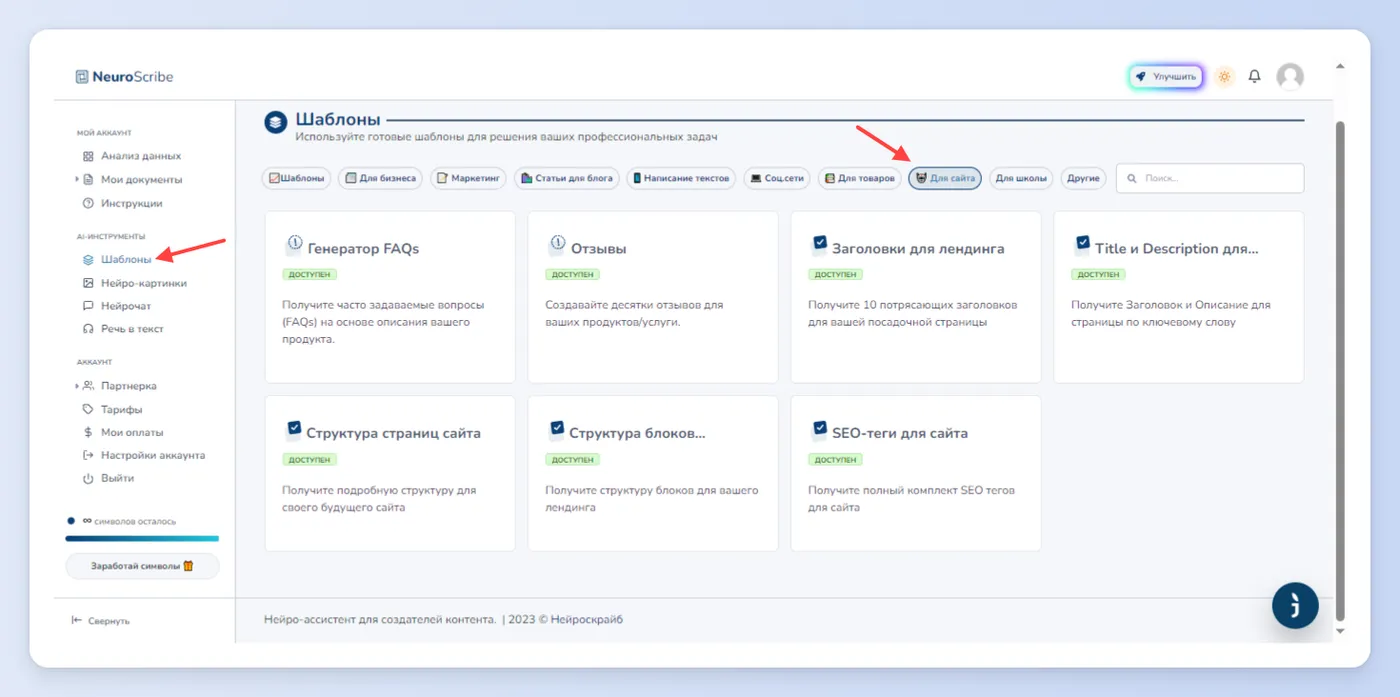Expand the Партнерка submenu arrow
The height and width of the screenshot is (697, 1400).
77,386
